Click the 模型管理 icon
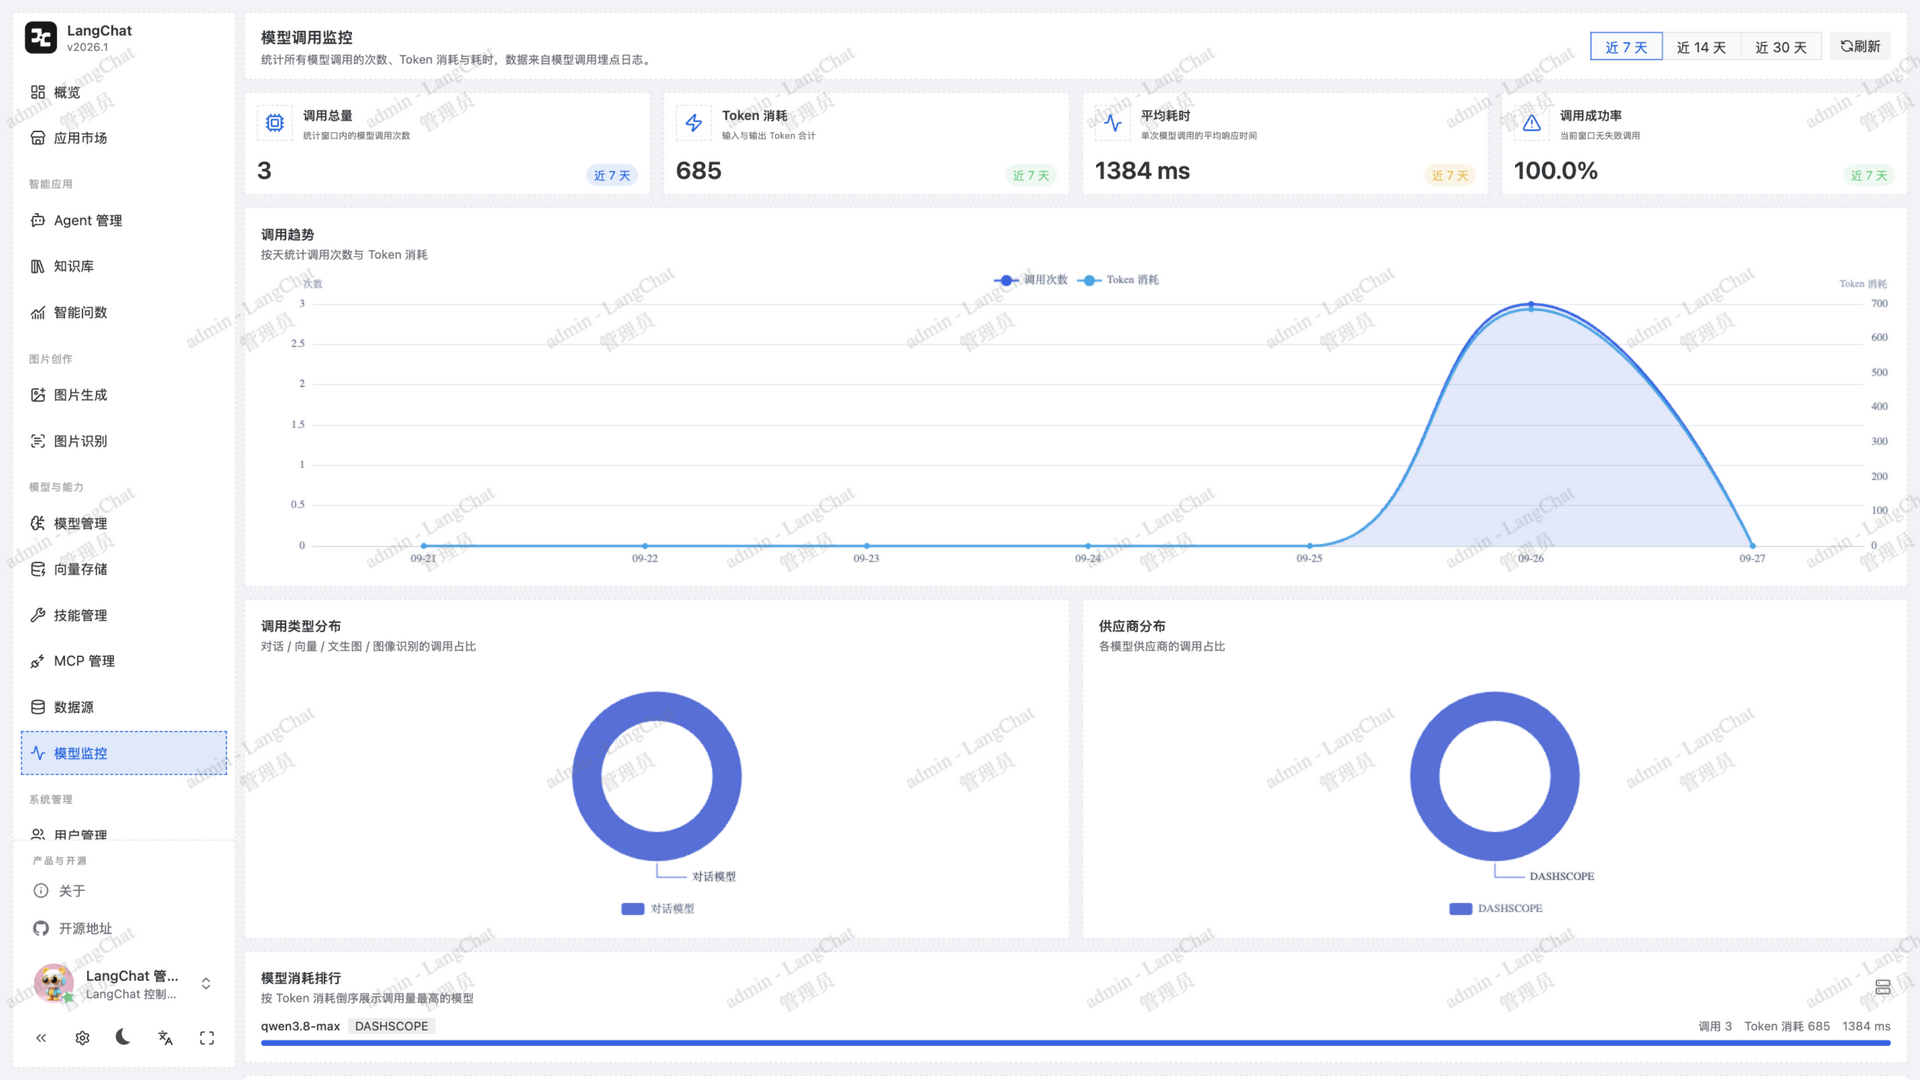 pyautogui.click(x=38, y=523)
